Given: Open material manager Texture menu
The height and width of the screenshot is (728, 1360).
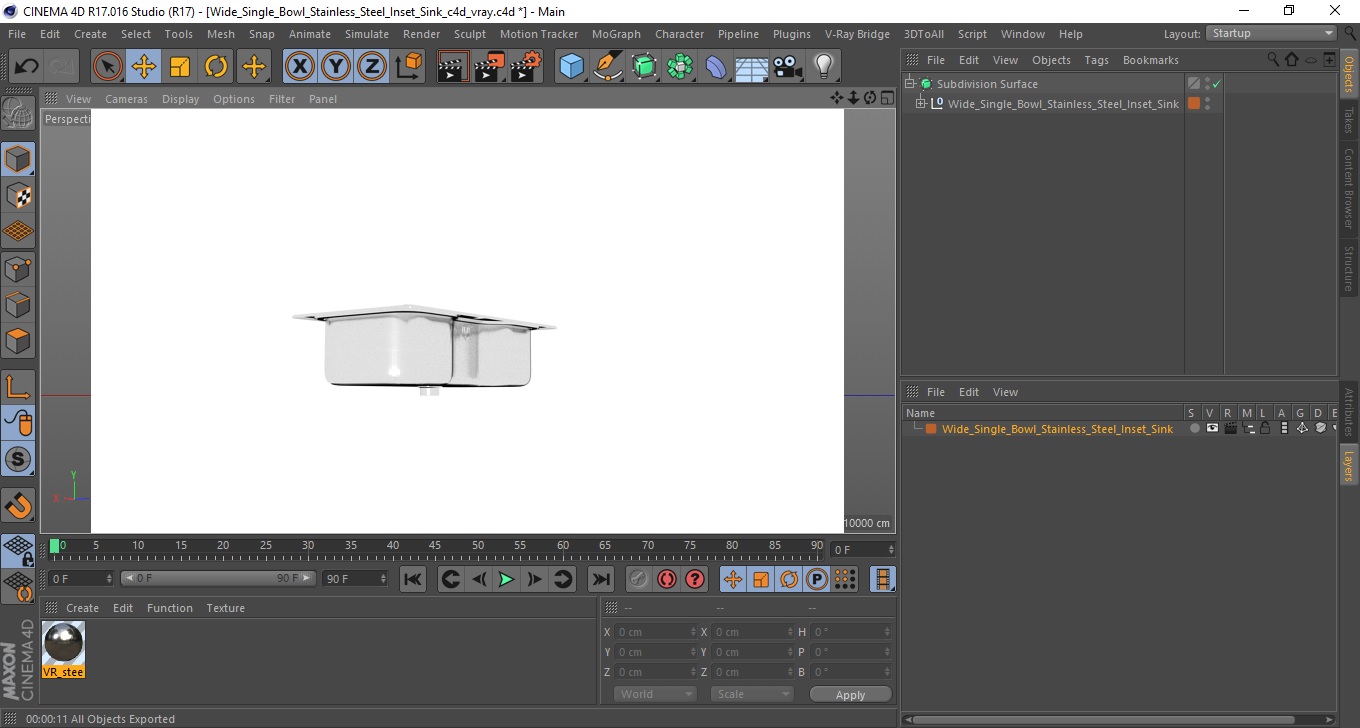Looking at the screenshot, I should point(225,608).
